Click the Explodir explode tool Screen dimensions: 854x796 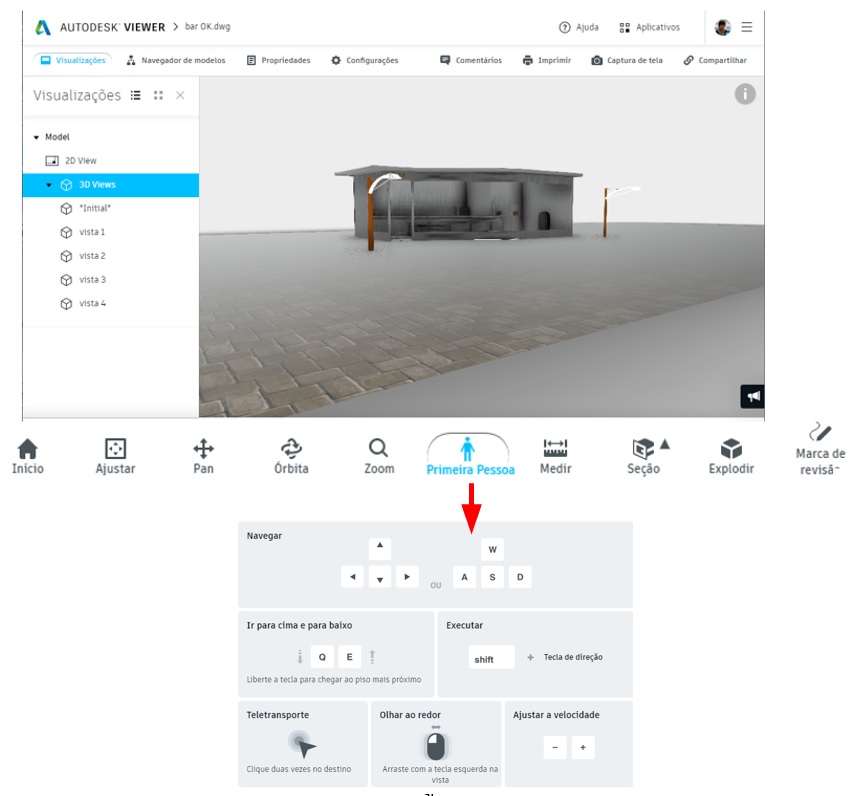pos(731,457)
